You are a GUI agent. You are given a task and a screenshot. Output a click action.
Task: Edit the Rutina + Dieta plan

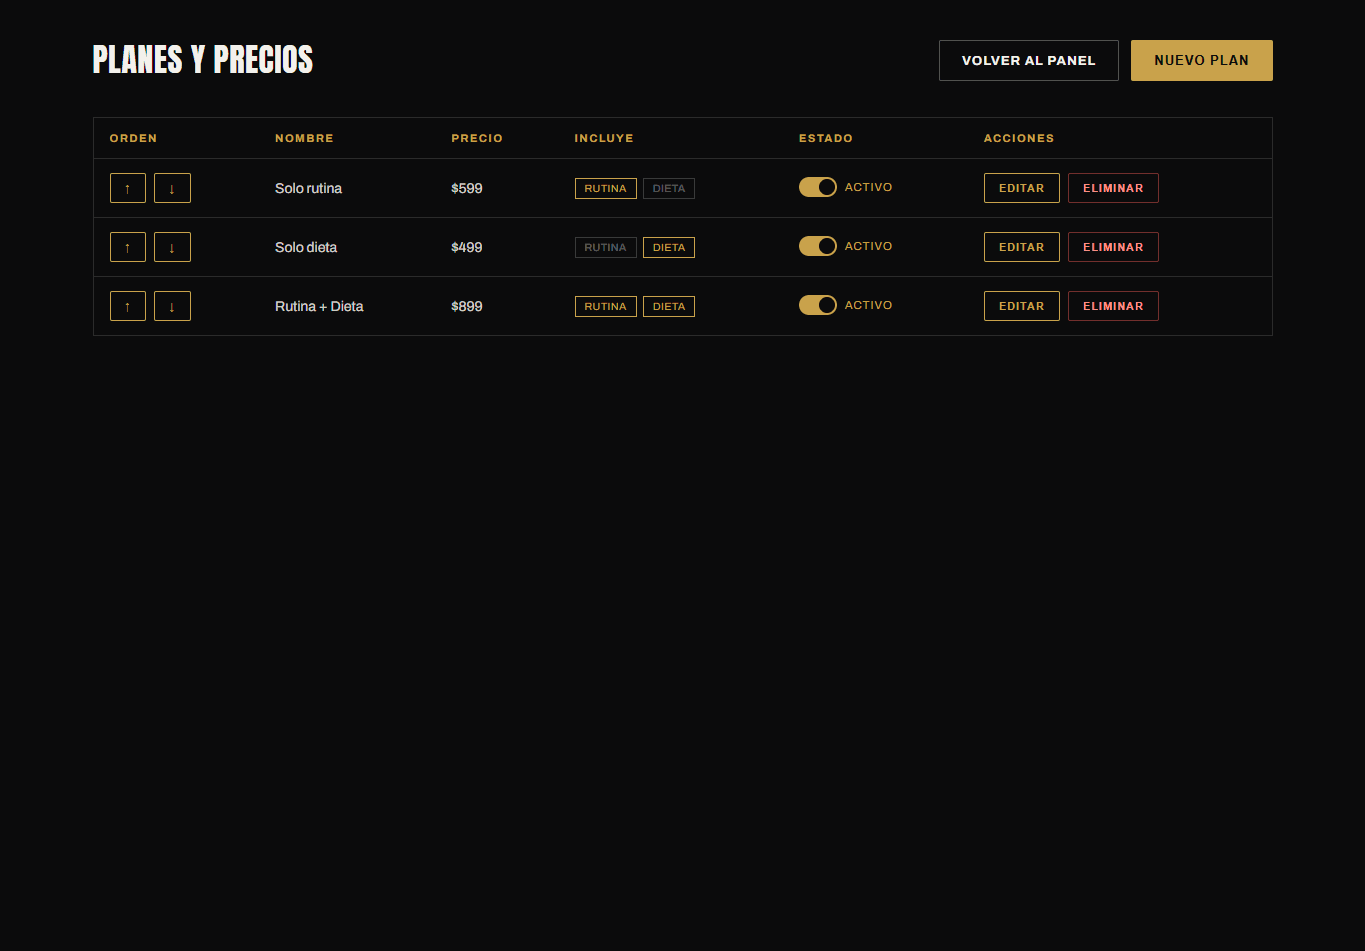1021,306
